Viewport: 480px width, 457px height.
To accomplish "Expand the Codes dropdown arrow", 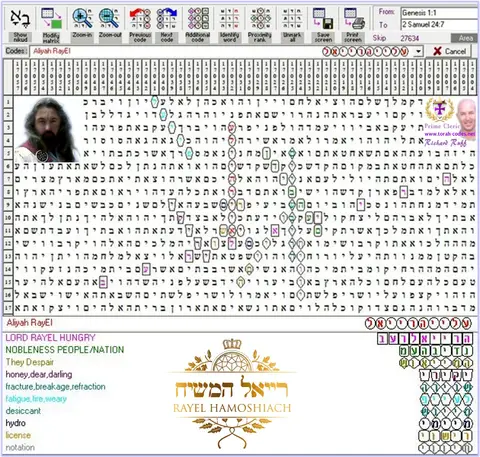I will pos(418,52).
